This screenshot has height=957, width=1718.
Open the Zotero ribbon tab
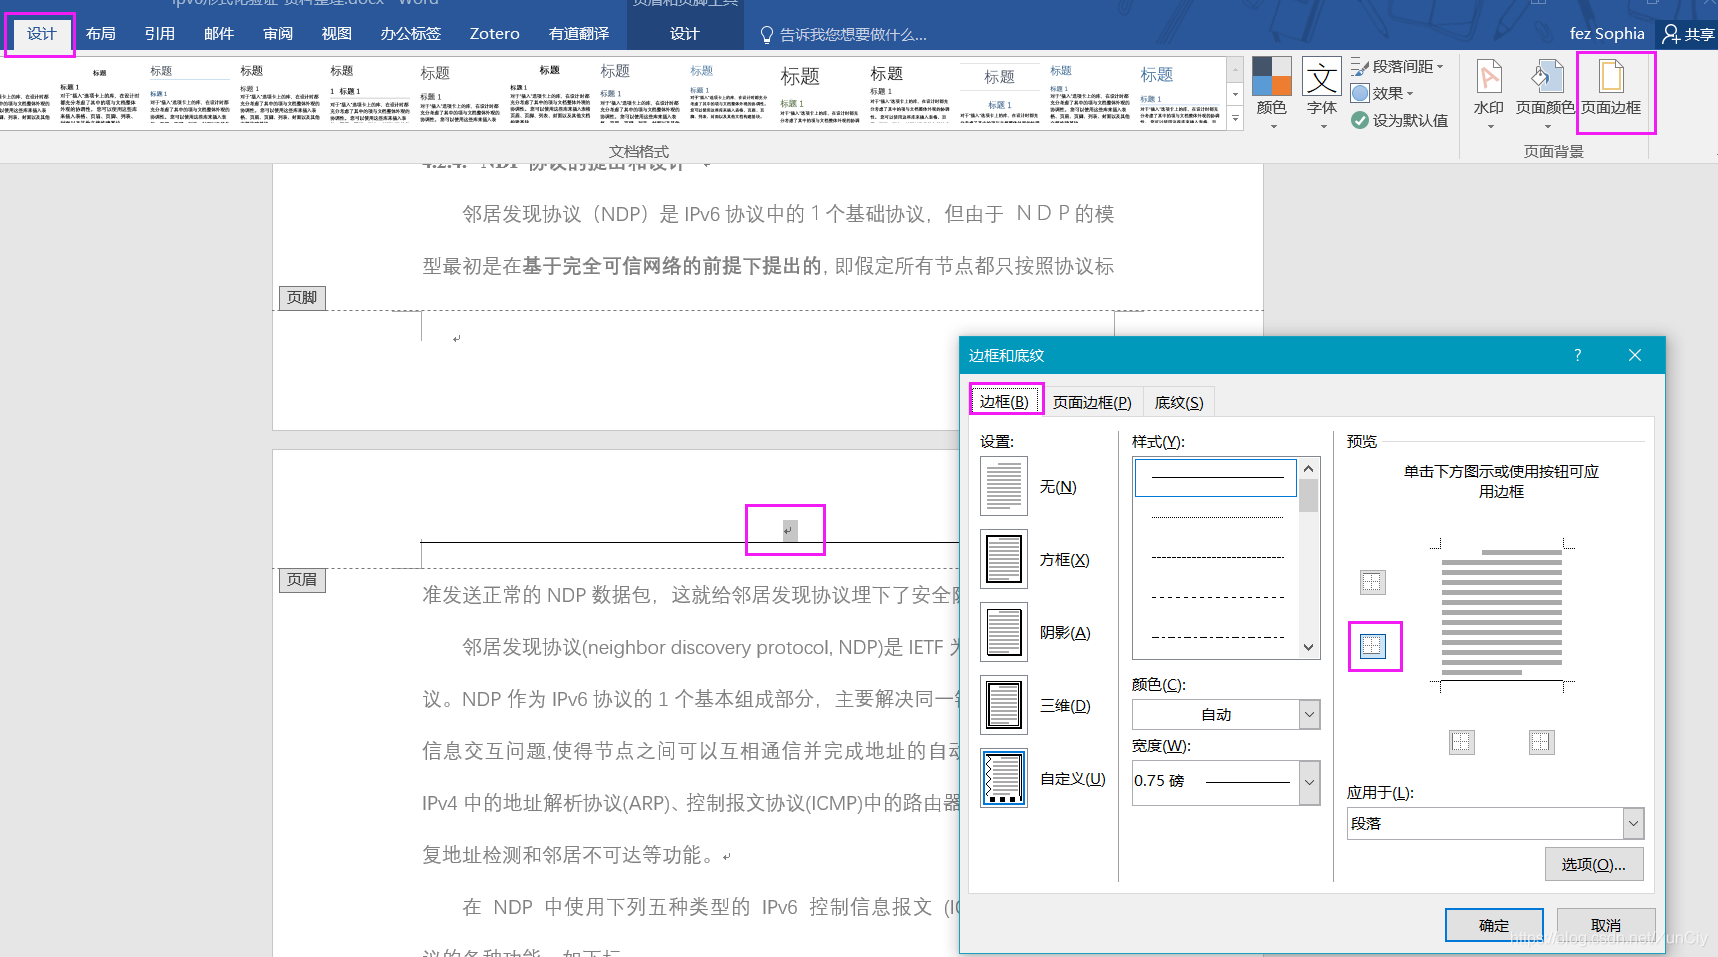(x=494, y=34)
